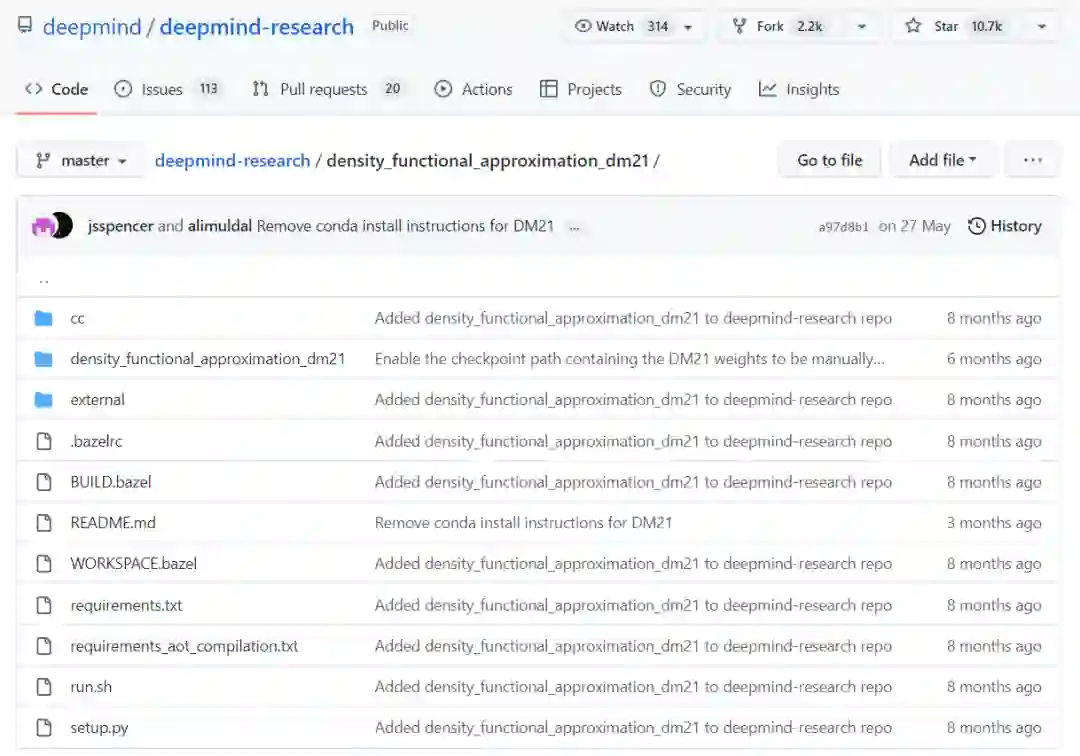
Task: Open the Pull requests tab
Action: [322, 89]
